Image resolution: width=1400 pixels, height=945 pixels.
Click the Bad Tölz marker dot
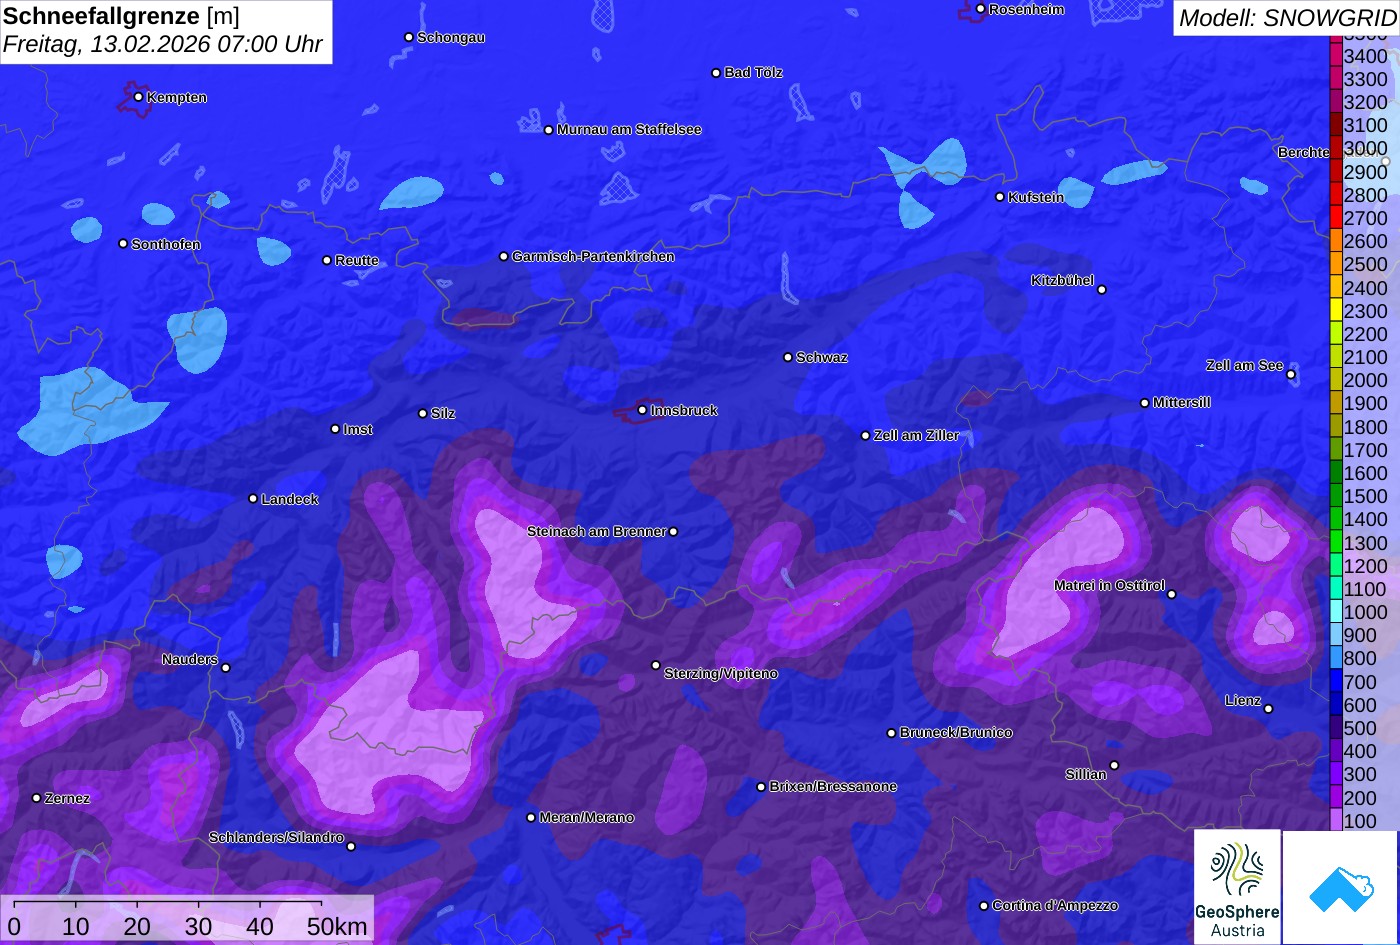(716, 73)
